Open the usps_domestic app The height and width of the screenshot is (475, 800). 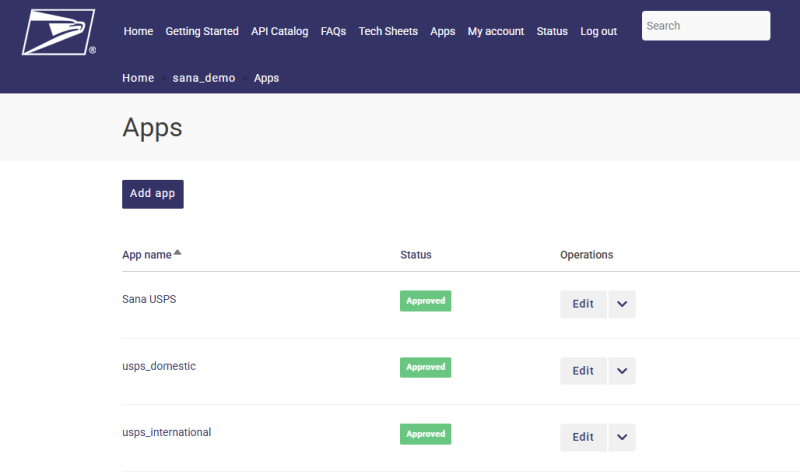coord(159,366)
